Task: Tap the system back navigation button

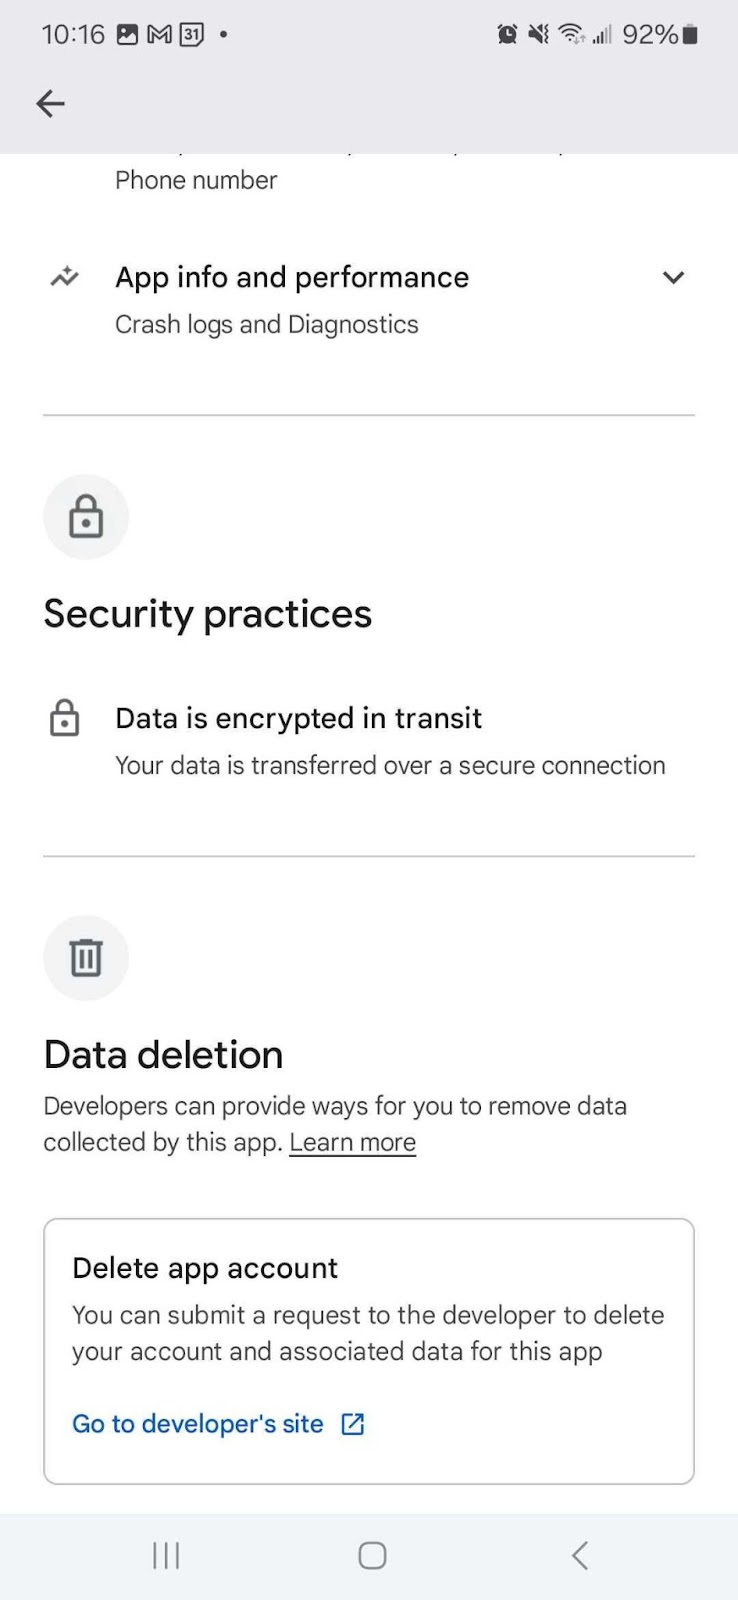Action: pos(580,1555)
